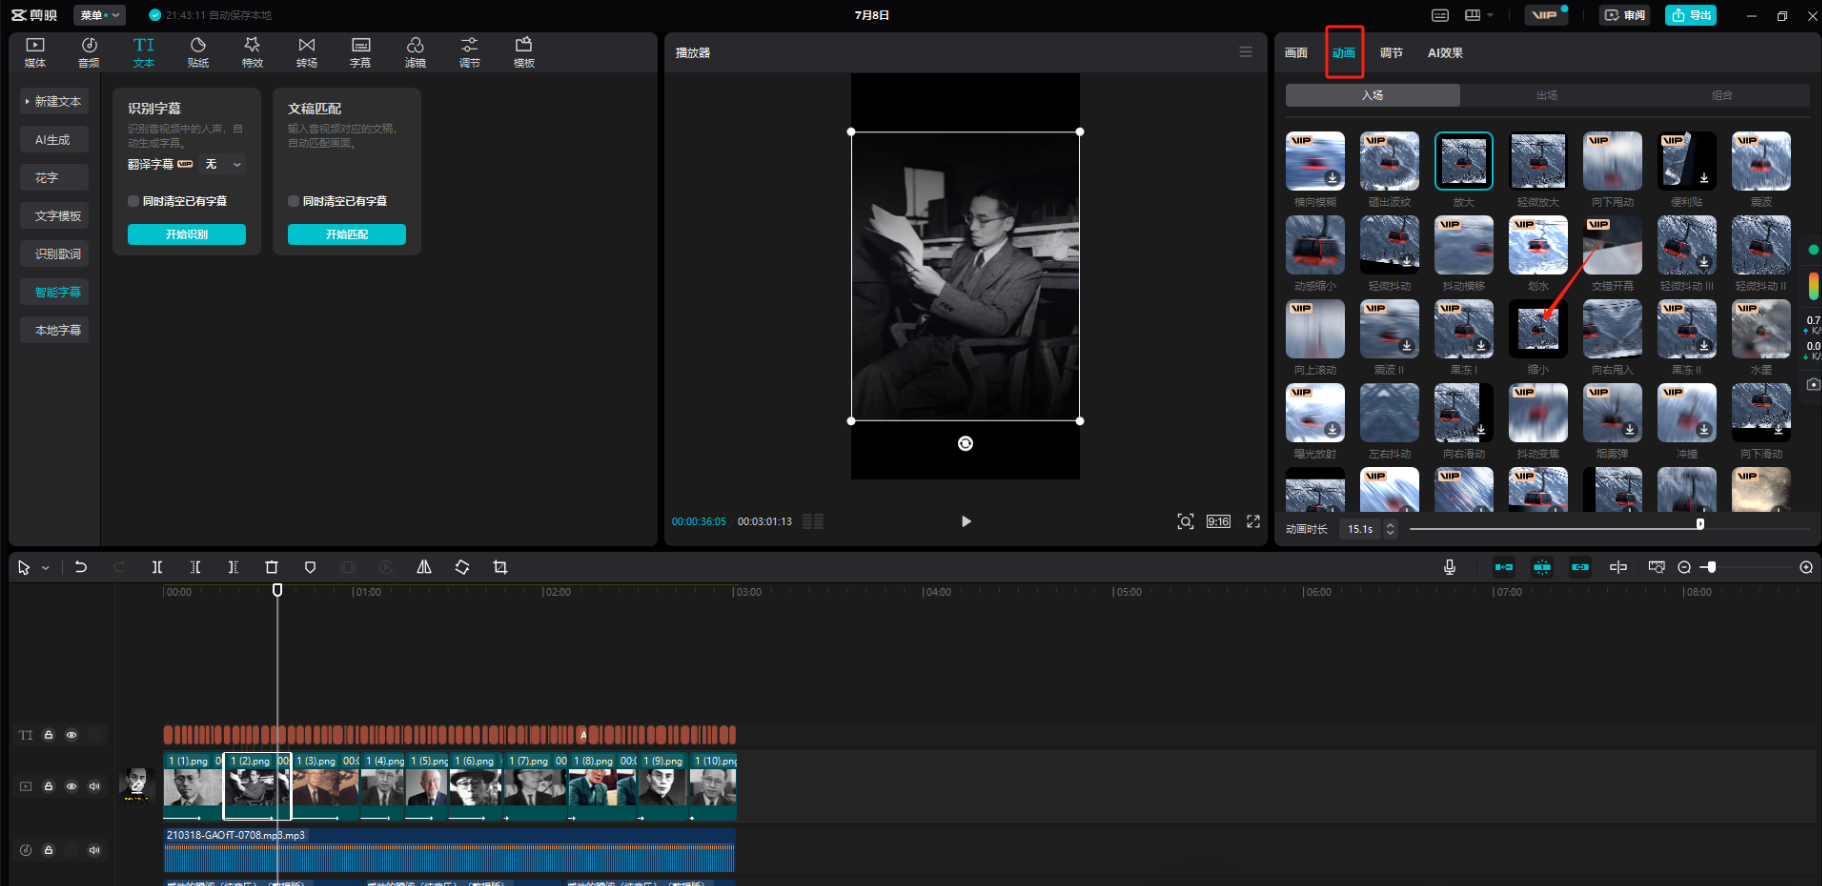Open the 特效 effects panel
Image resolution: width=1822 pixels, height=886 pixels.
tap(252, 52)
